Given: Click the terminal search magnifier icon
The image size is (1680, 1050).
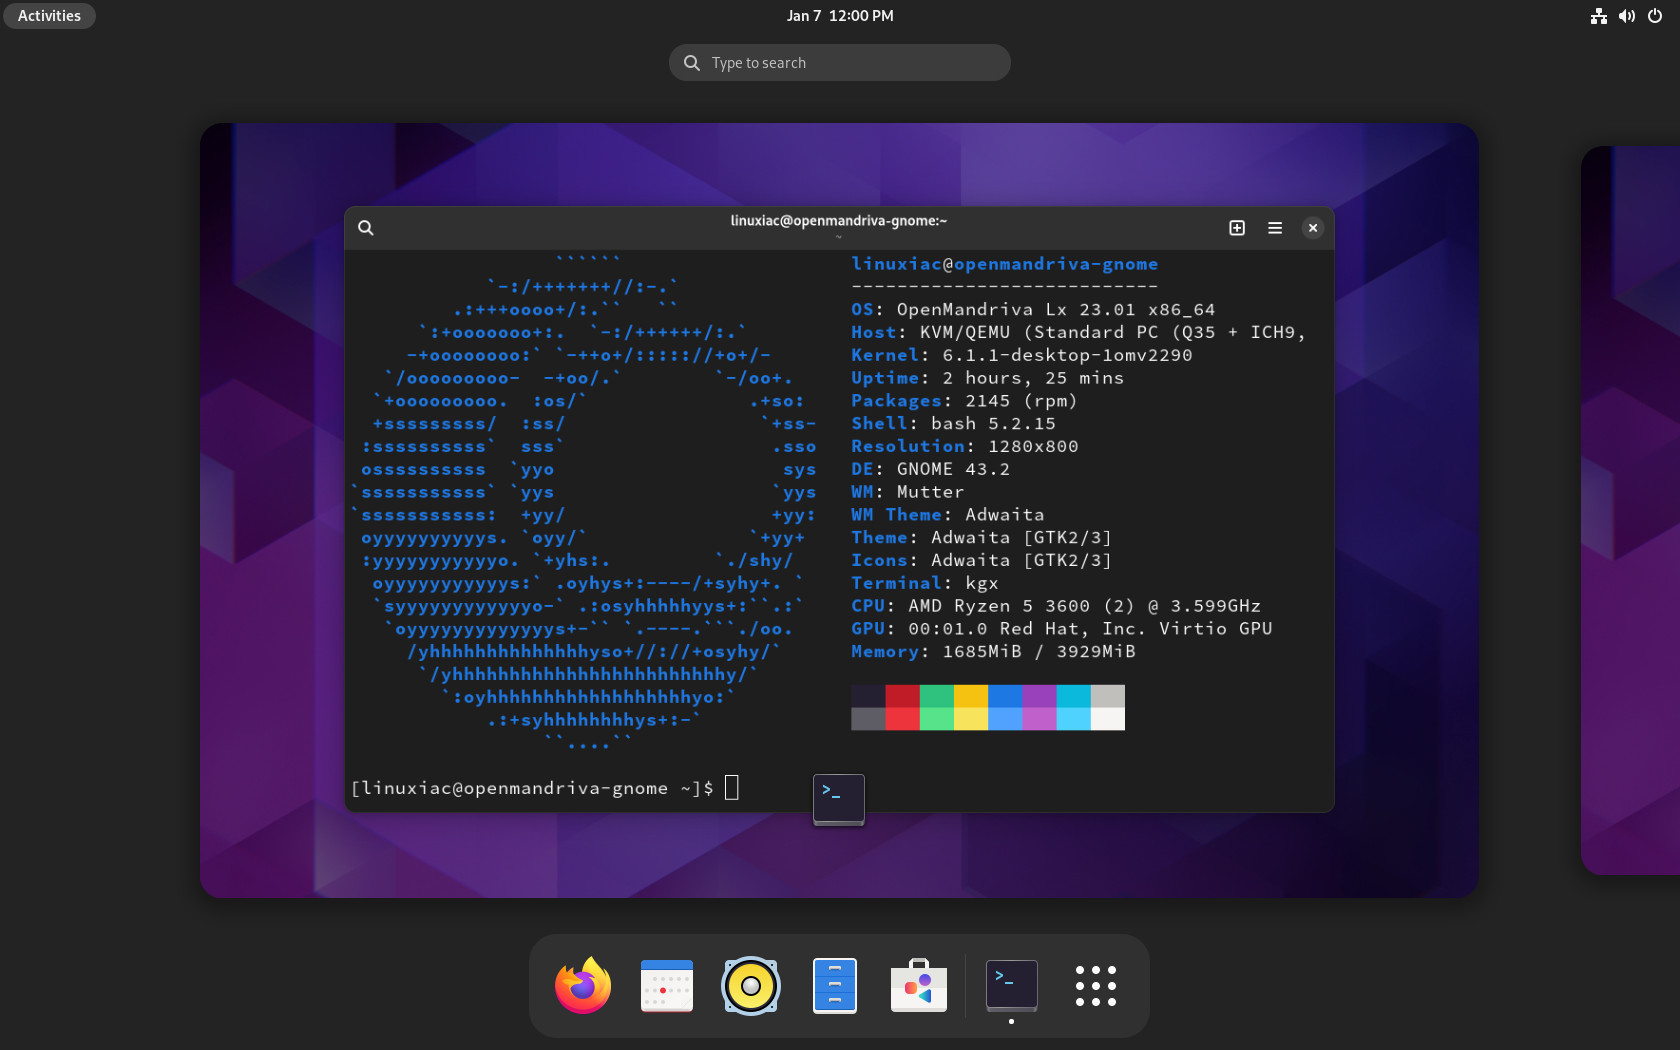Looking at the screenshot, I should (x=366, y=228).
